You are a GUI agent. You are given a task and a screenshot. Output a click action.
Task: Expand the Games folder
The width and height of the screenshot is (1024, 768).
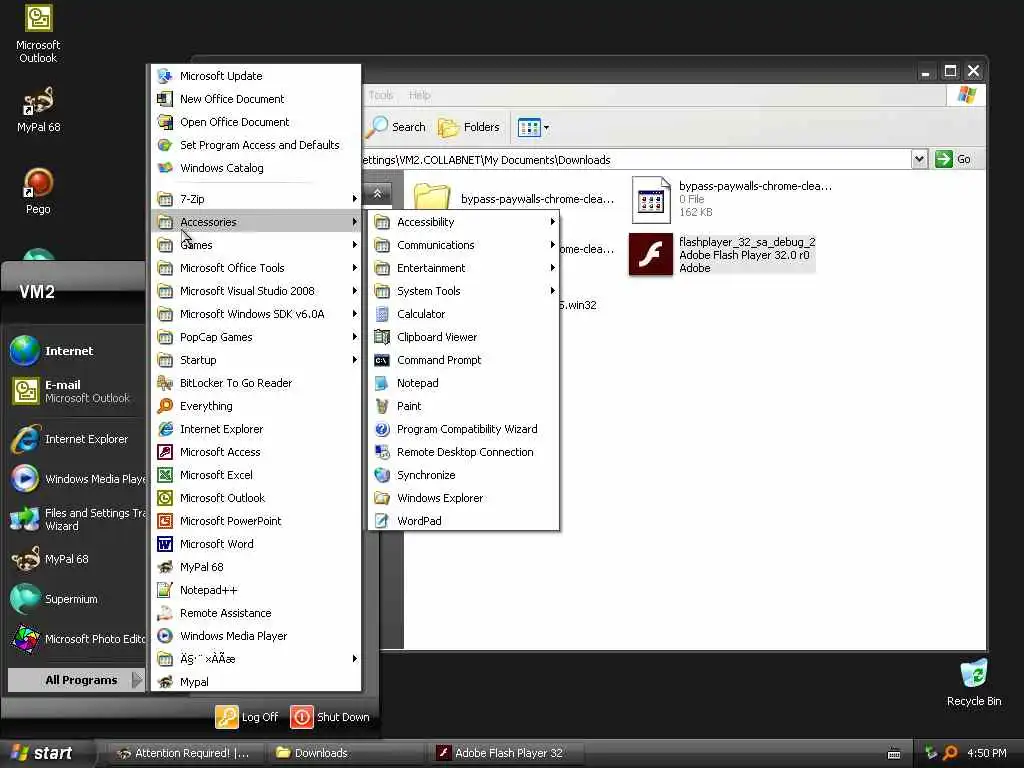256,245
